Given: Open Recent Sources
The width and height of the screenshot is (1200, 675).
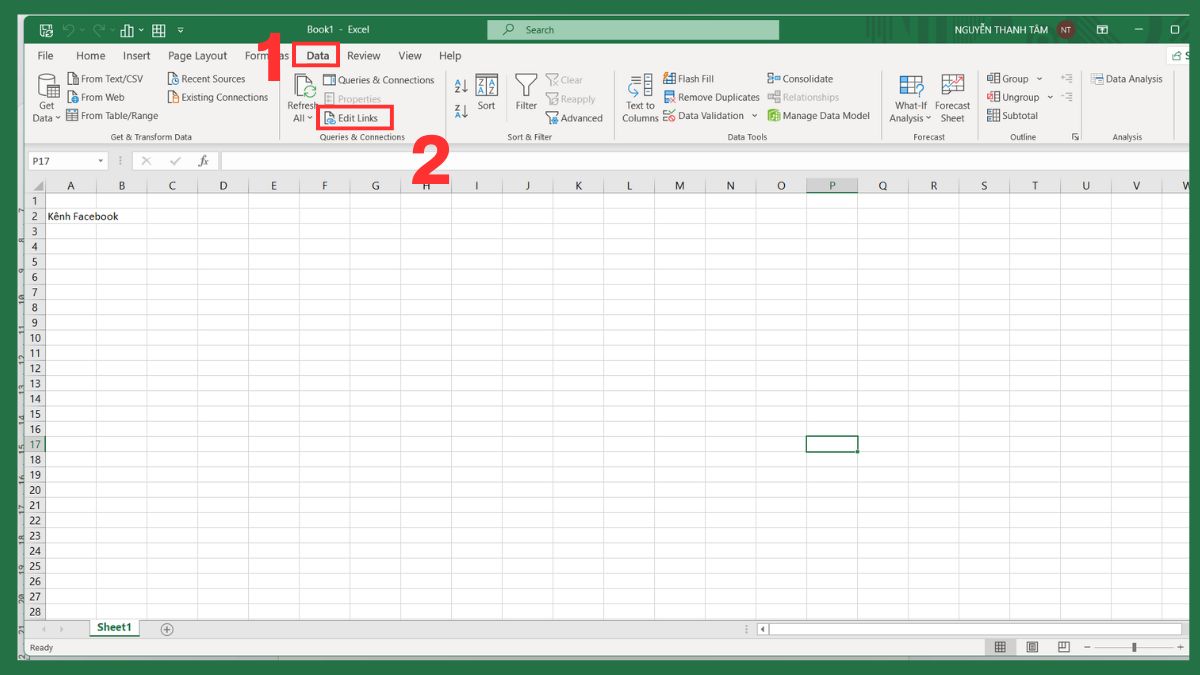Looking at the screenshot, I should tap(206, 79).
